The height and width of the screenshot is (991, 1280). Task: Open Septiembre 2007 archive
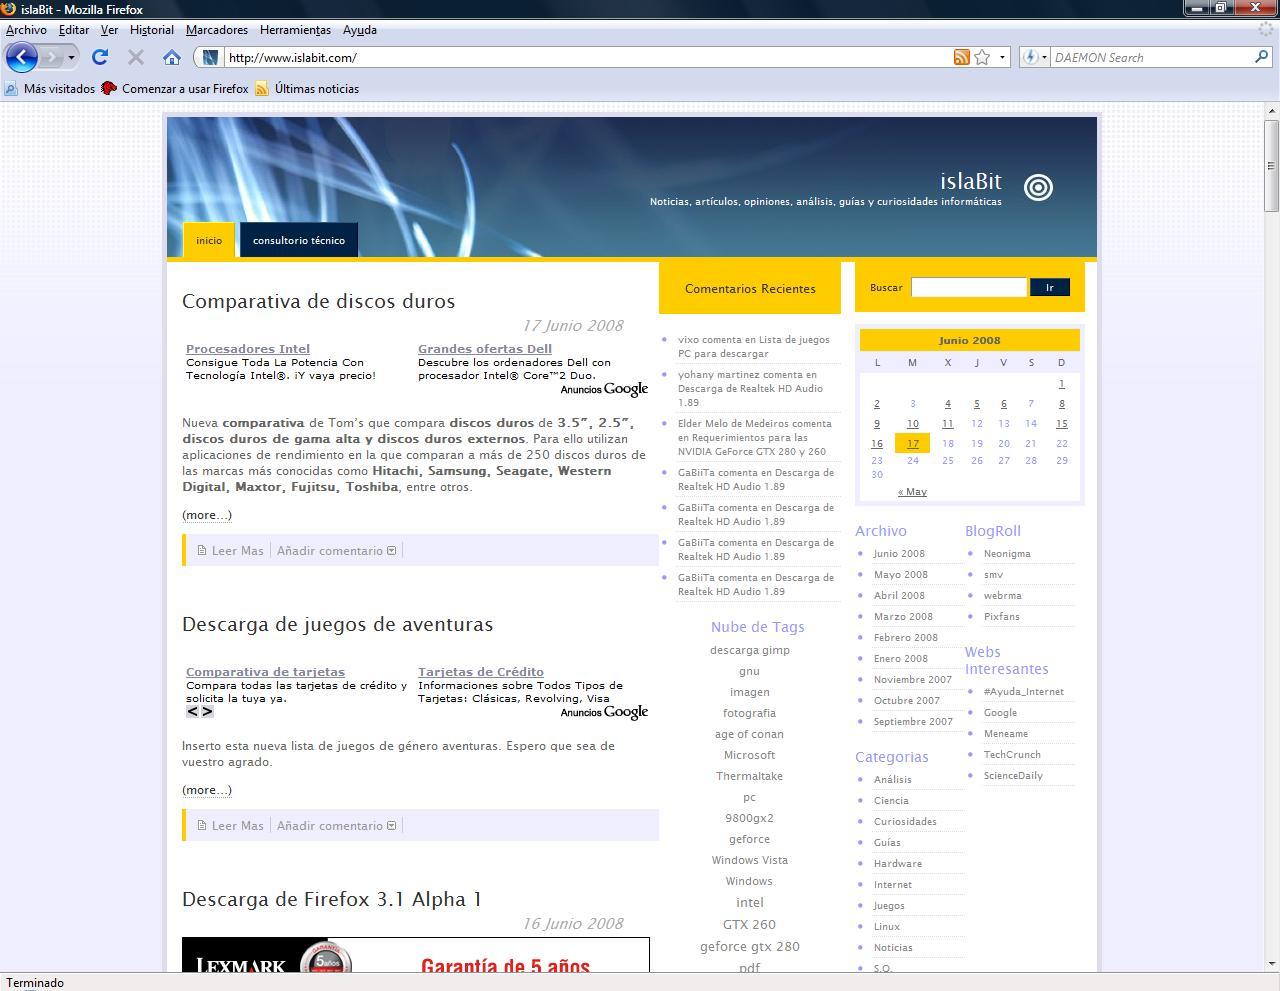coord(913,721)
